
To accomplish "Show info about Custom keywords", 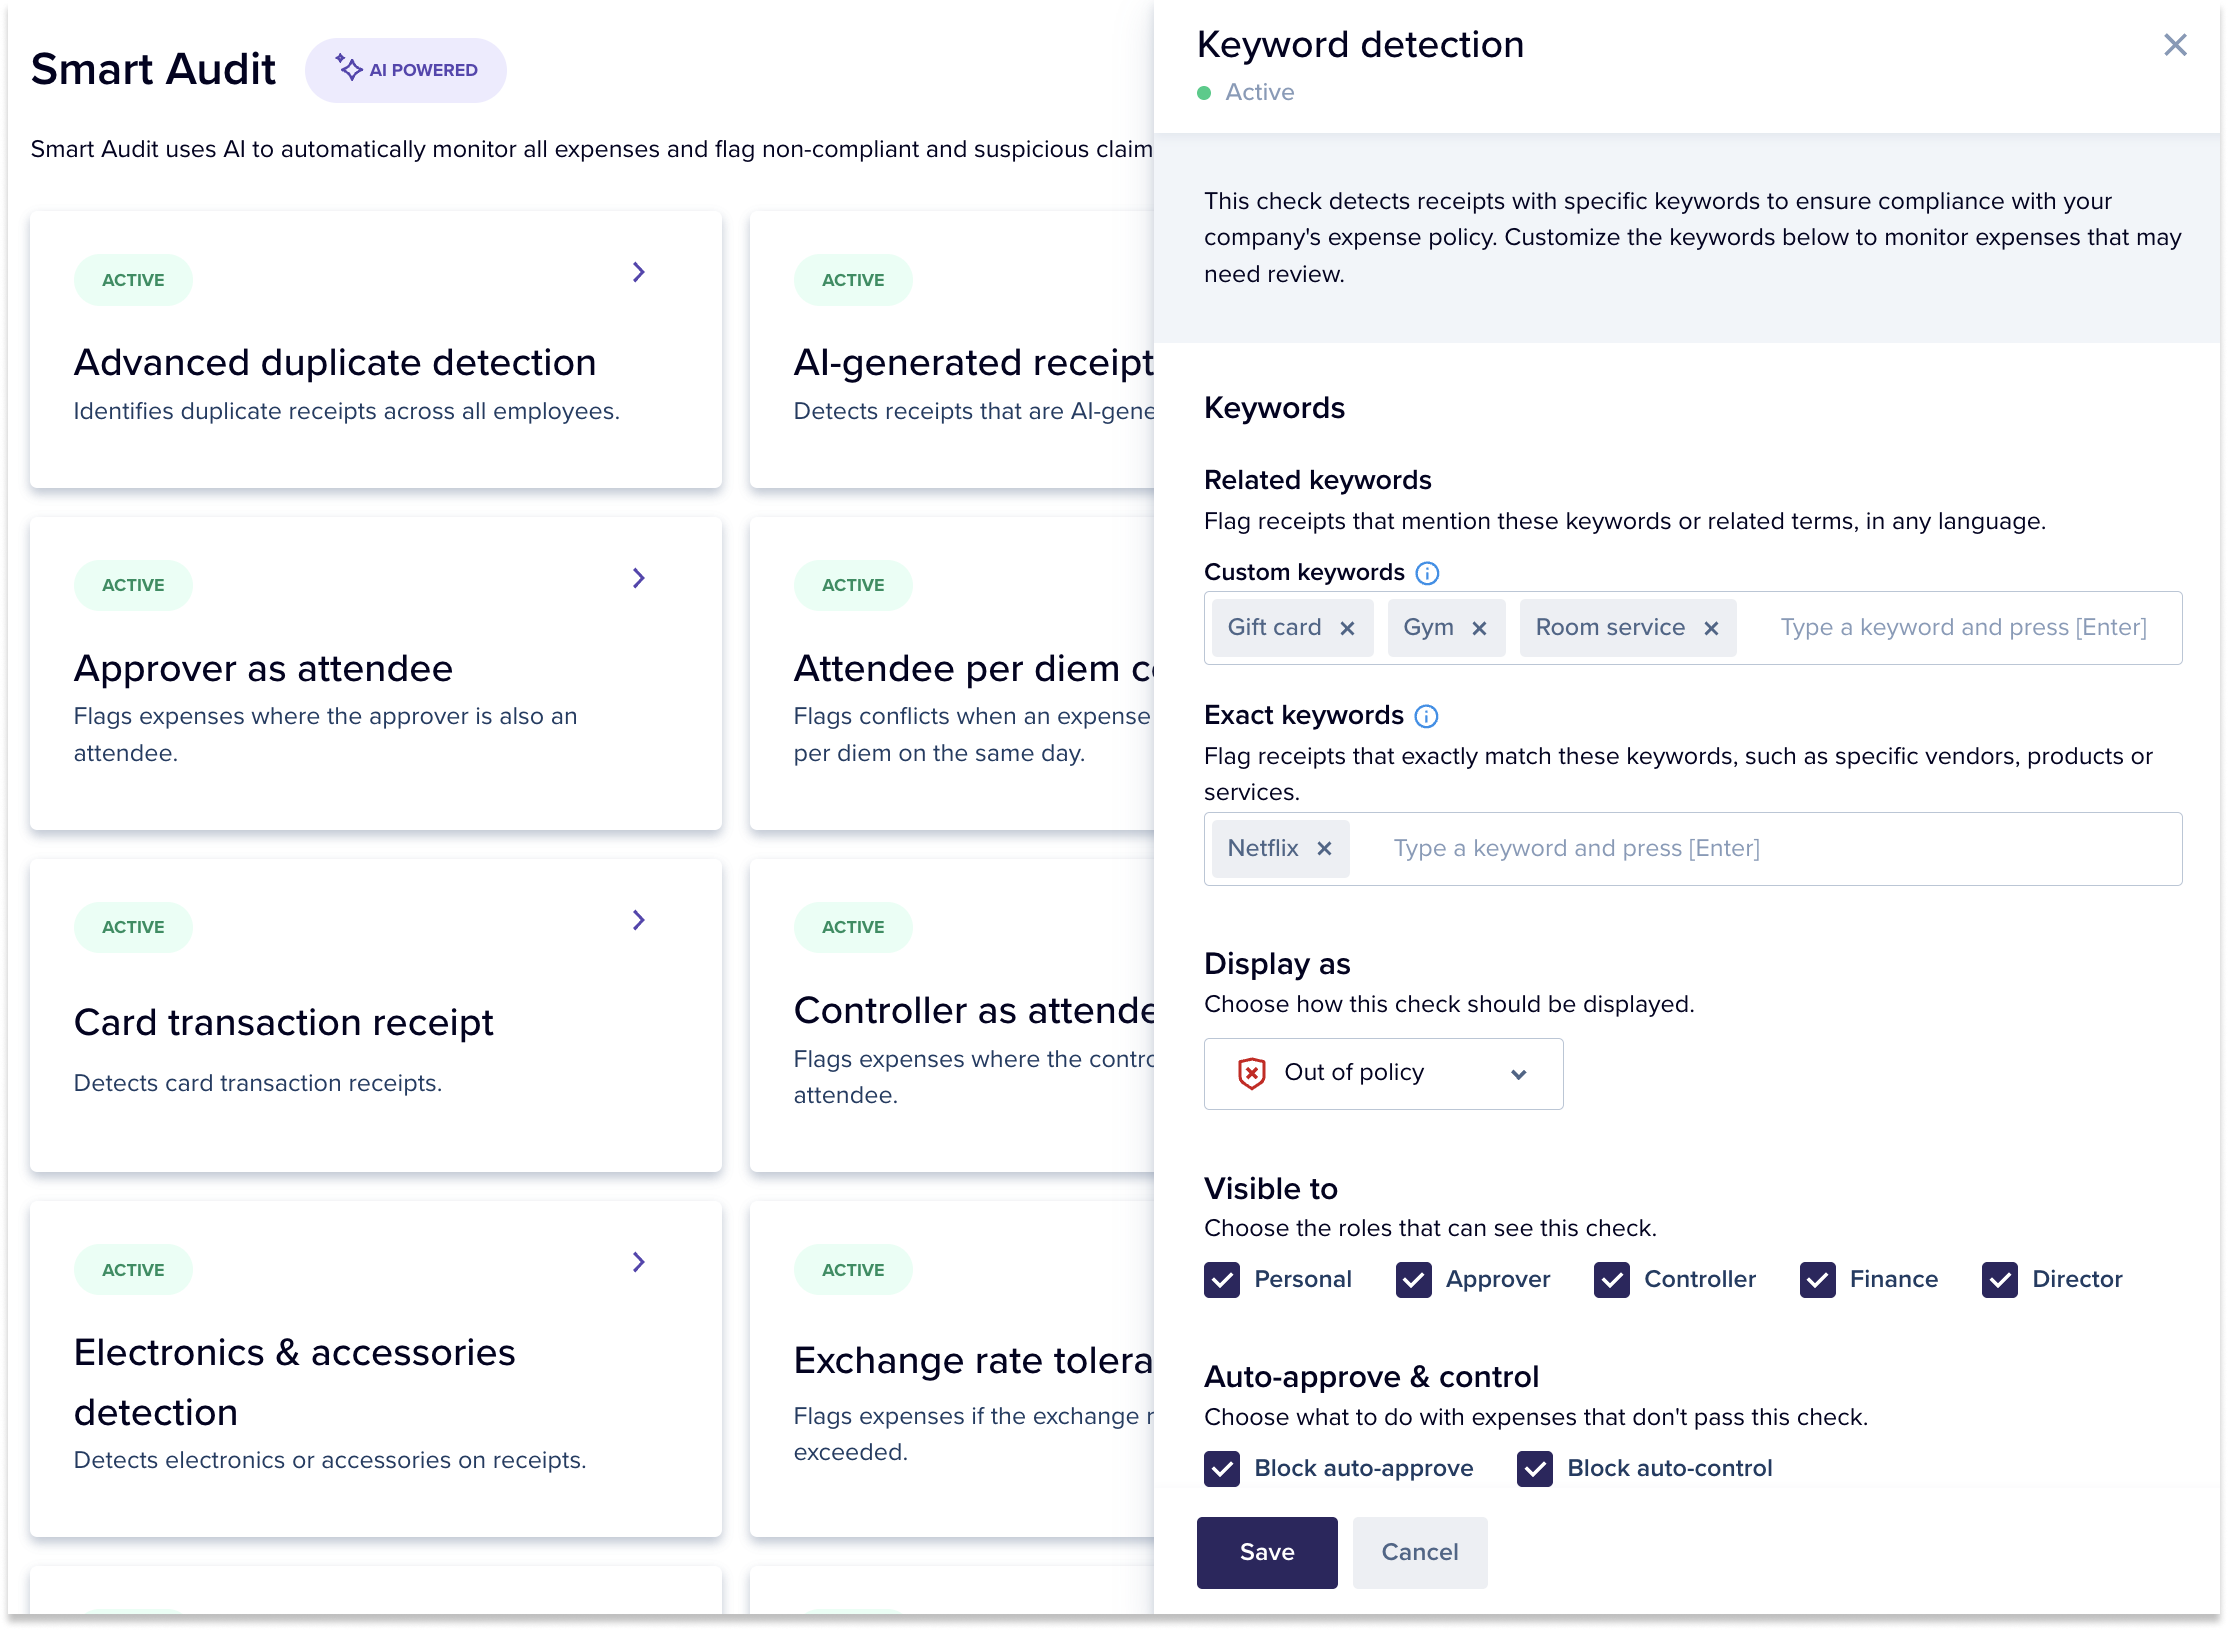I will coord(1427,573).
